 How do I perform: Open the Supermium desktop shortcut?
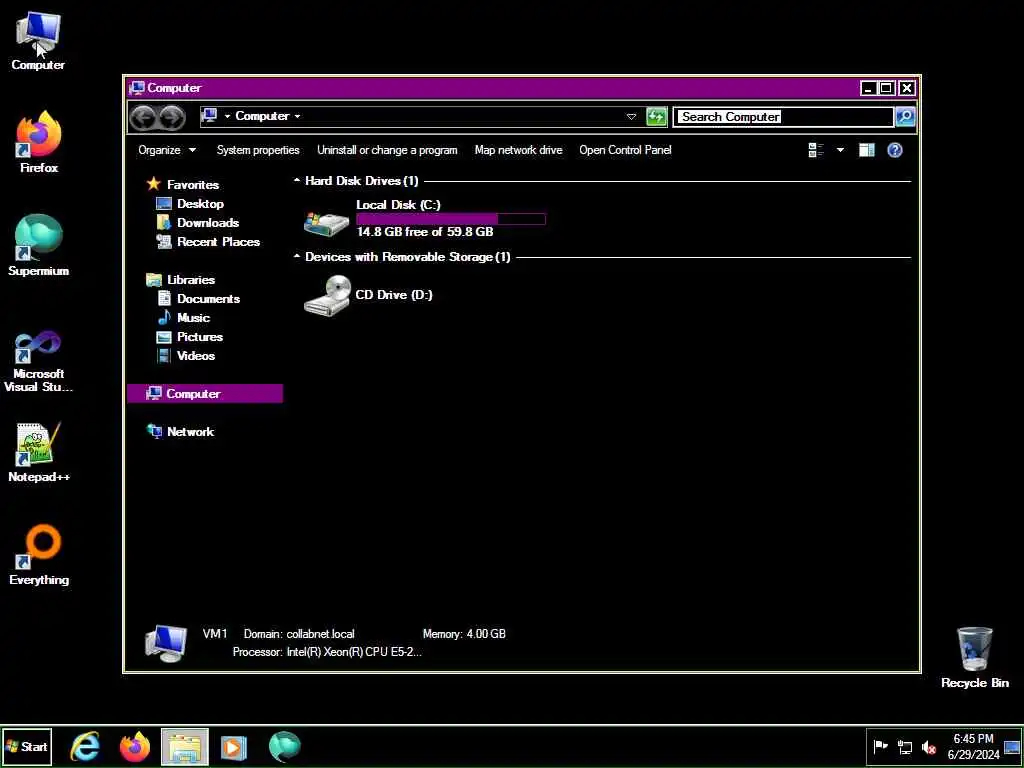pyautogui.click(x=39, y=245)
